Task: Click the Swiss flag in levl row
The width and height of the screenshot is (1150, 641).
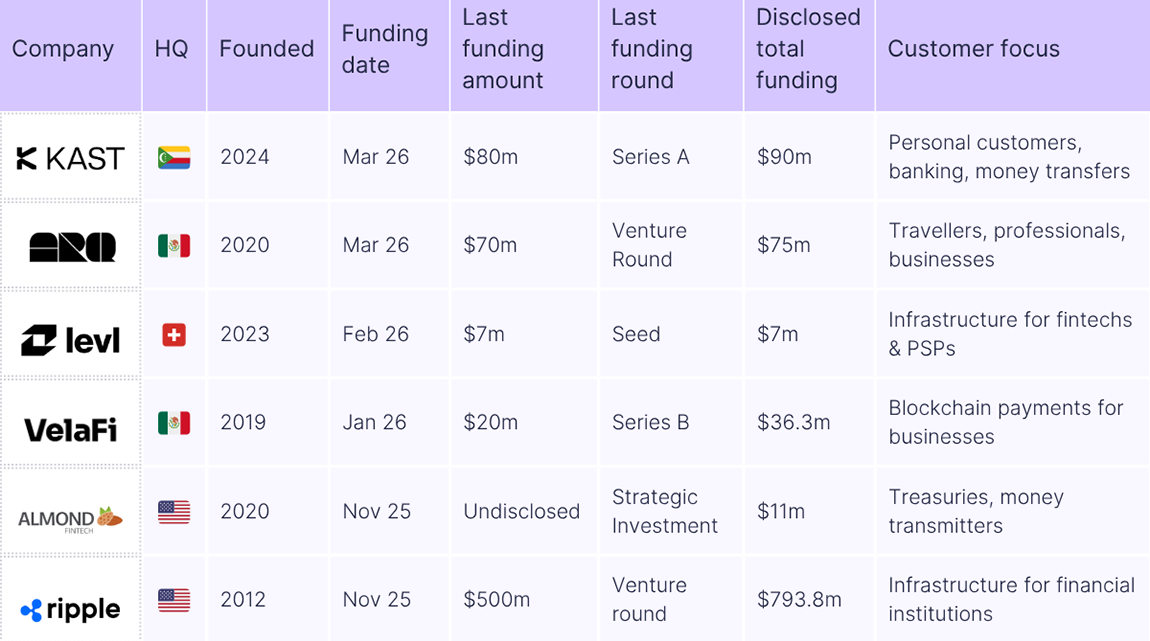Action: 174,335
